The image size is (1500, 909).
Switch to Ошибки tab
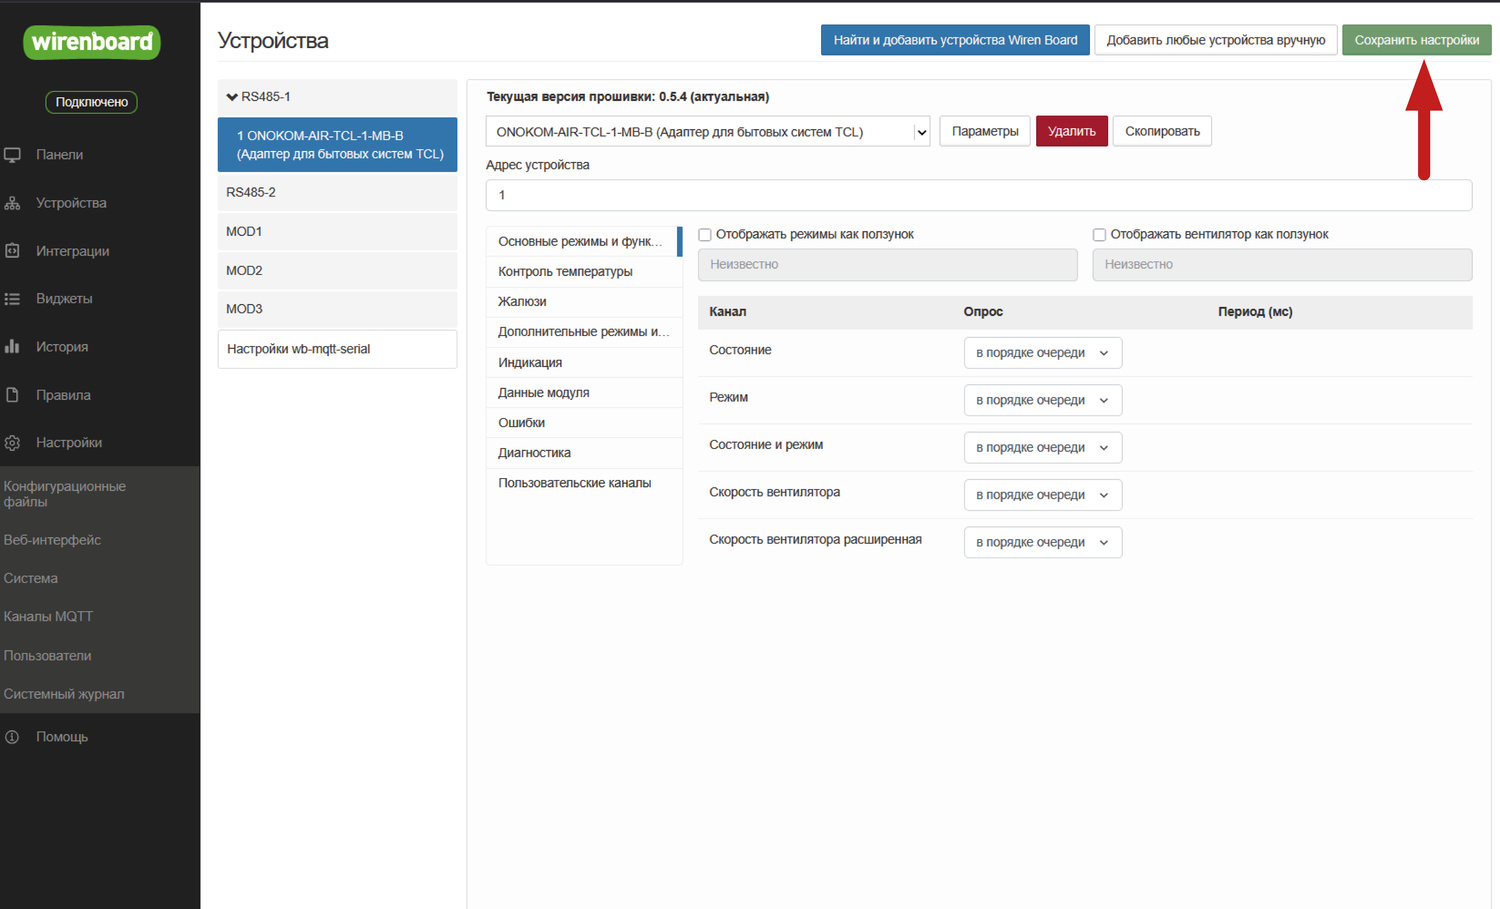tap(584, 423)
